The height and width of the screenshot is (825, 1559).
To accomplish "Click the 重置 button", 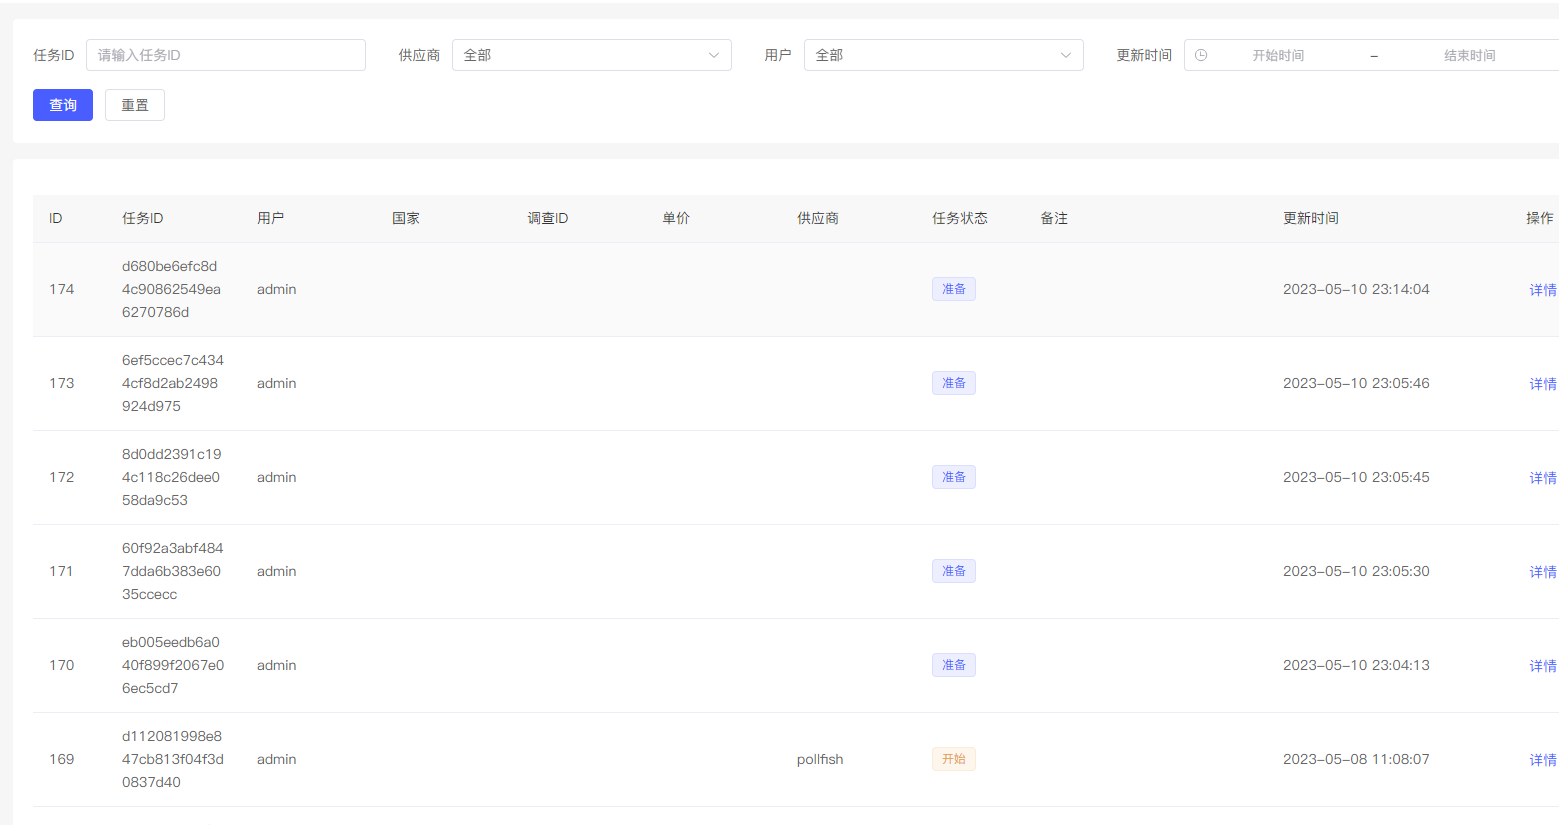I will [x=135, y=105].
